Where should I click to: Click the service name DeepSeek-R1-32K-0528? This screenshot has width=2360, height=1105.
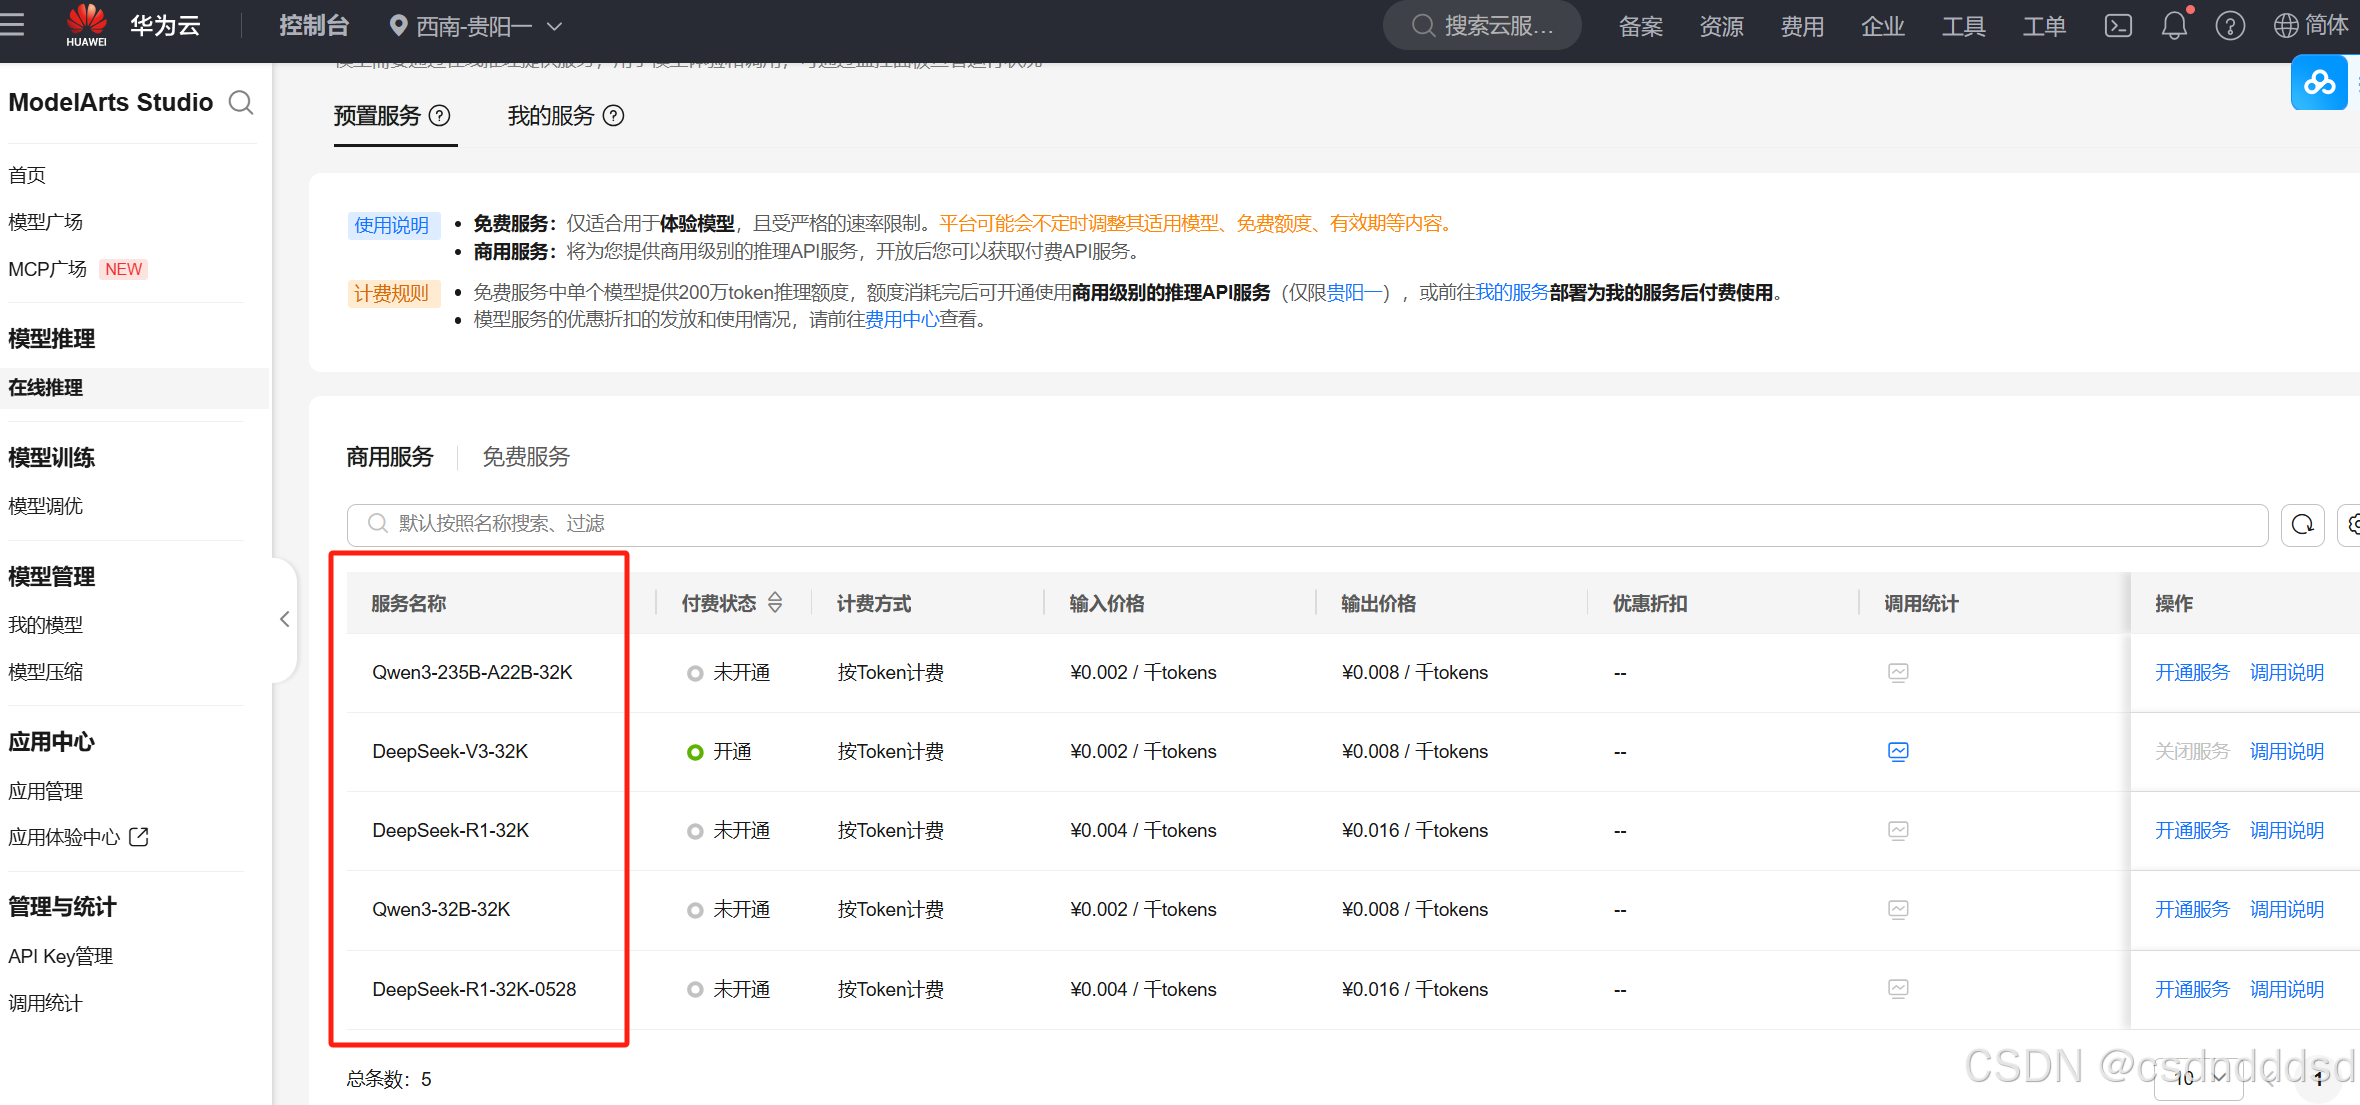[474, 989]
